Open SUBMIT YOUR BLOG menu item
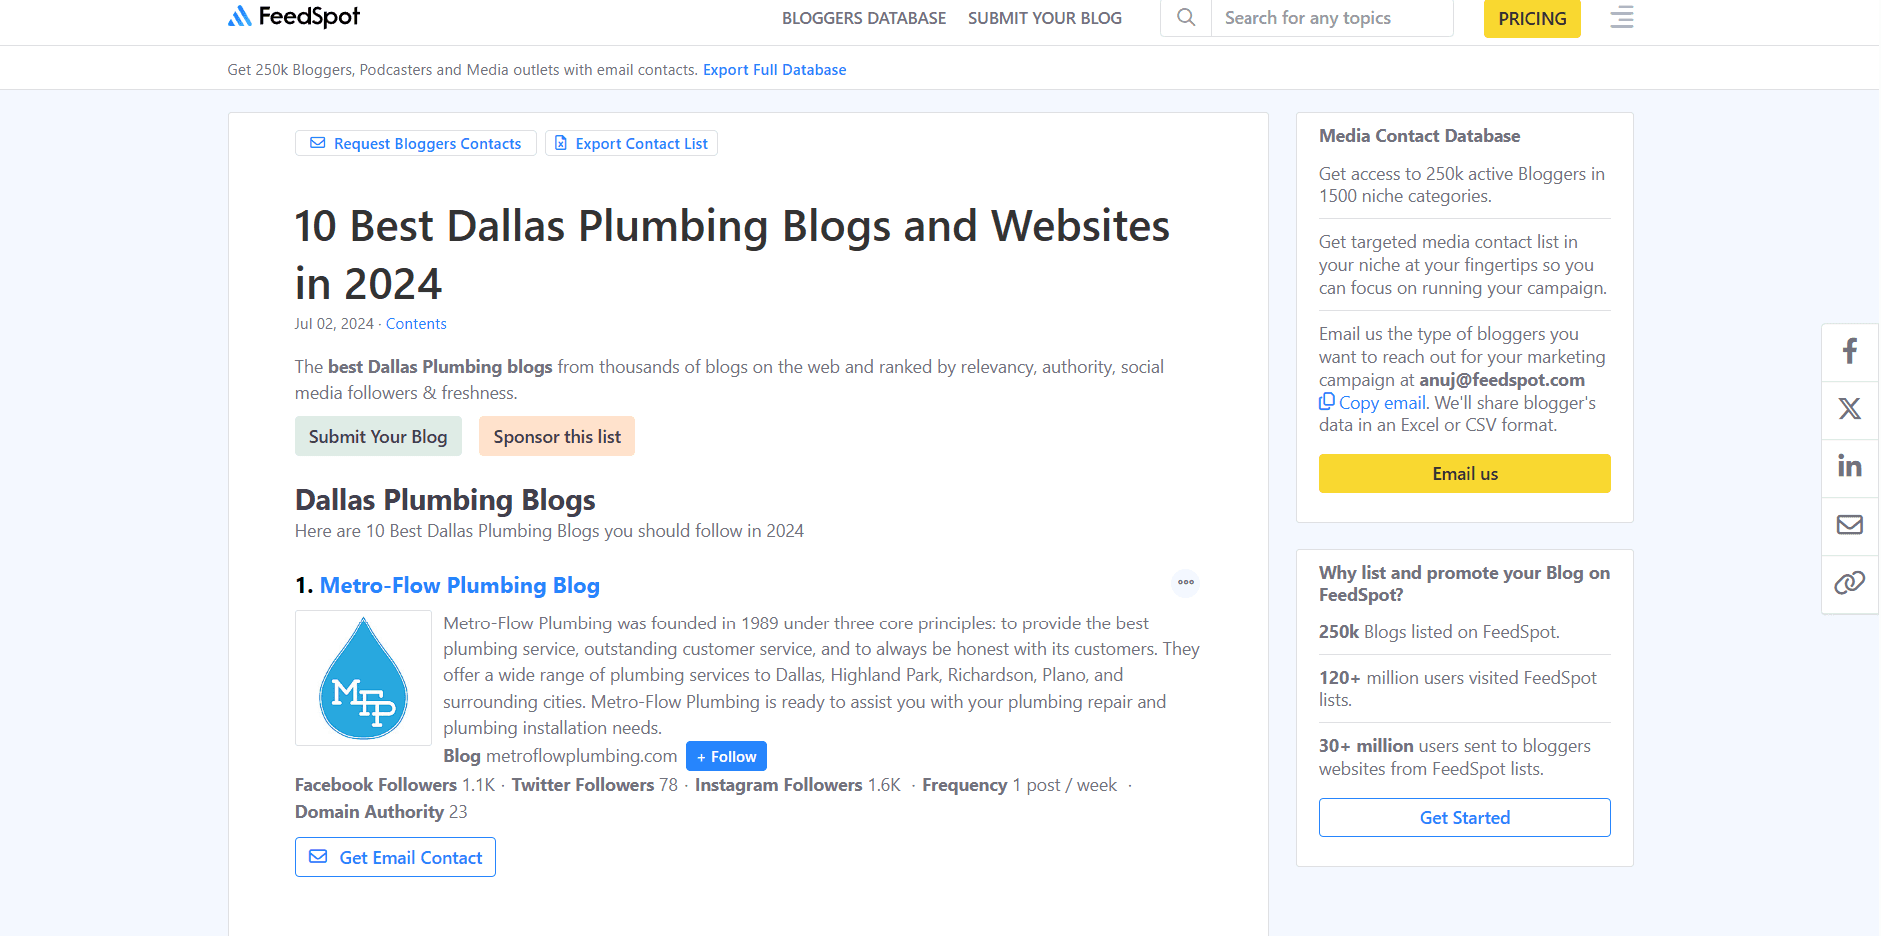 coord(1045,18)
